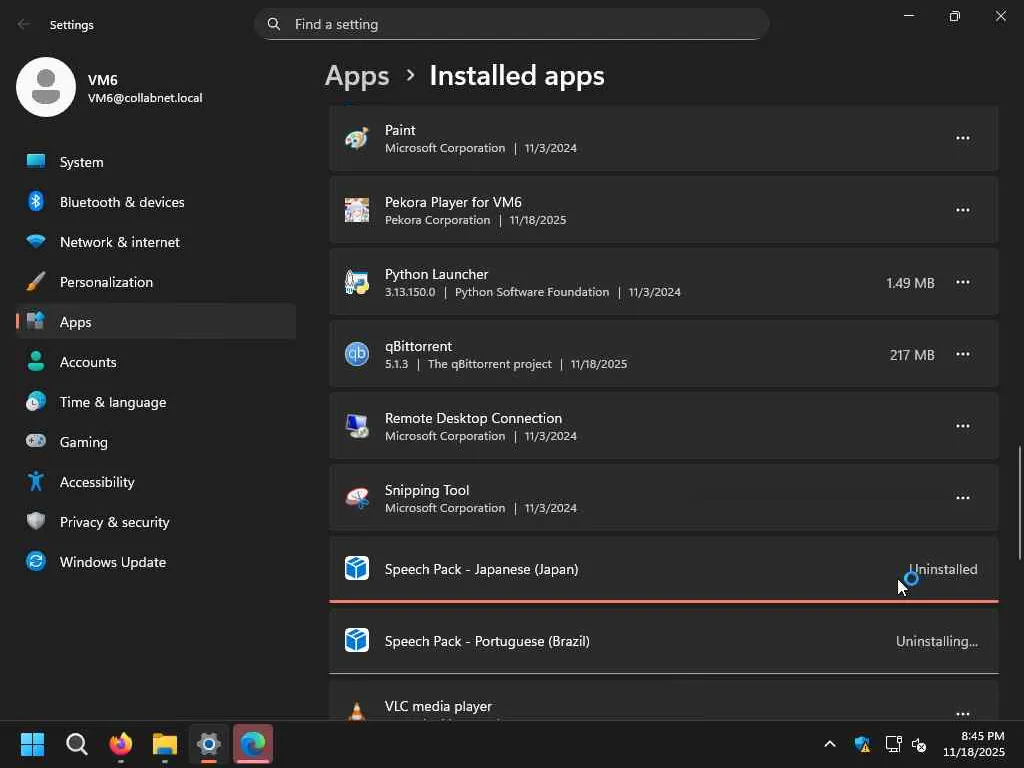Open Firefox from the taskbar
The height and width of the screenshot is (768, 1024).
(121, 744)
